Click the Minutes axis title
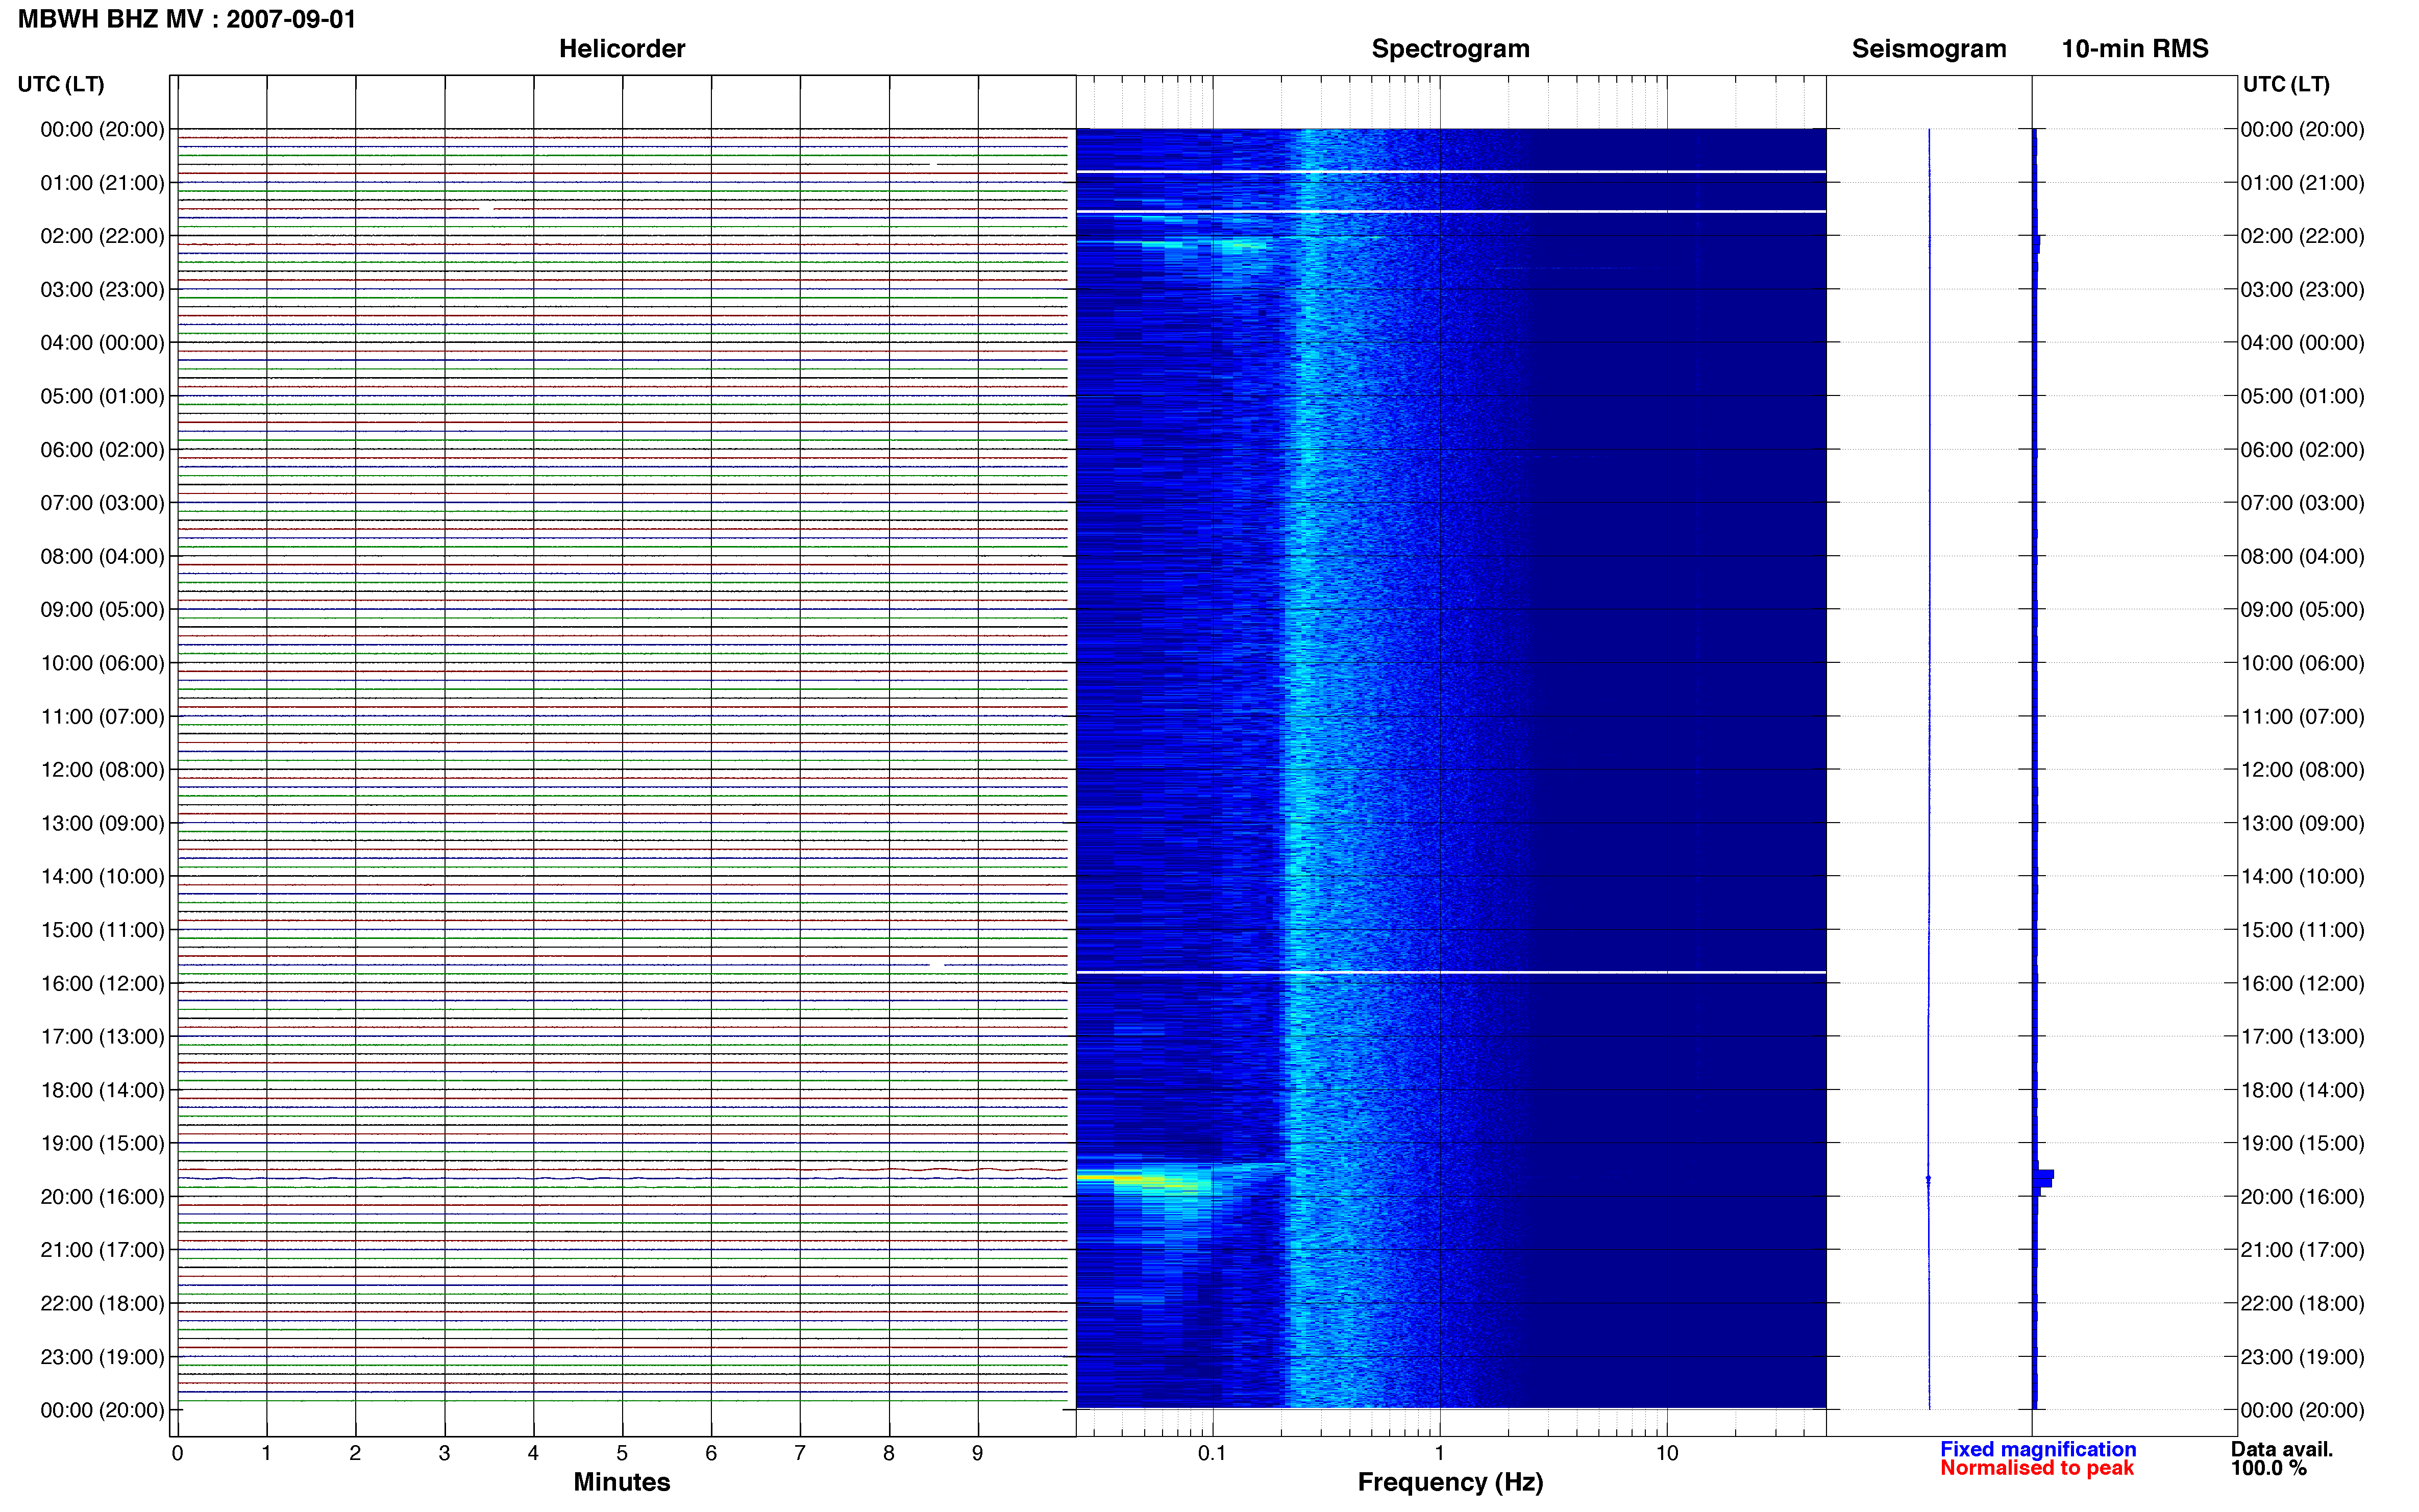The height and width of the screenshot is (1512, 2419). 621,1482
